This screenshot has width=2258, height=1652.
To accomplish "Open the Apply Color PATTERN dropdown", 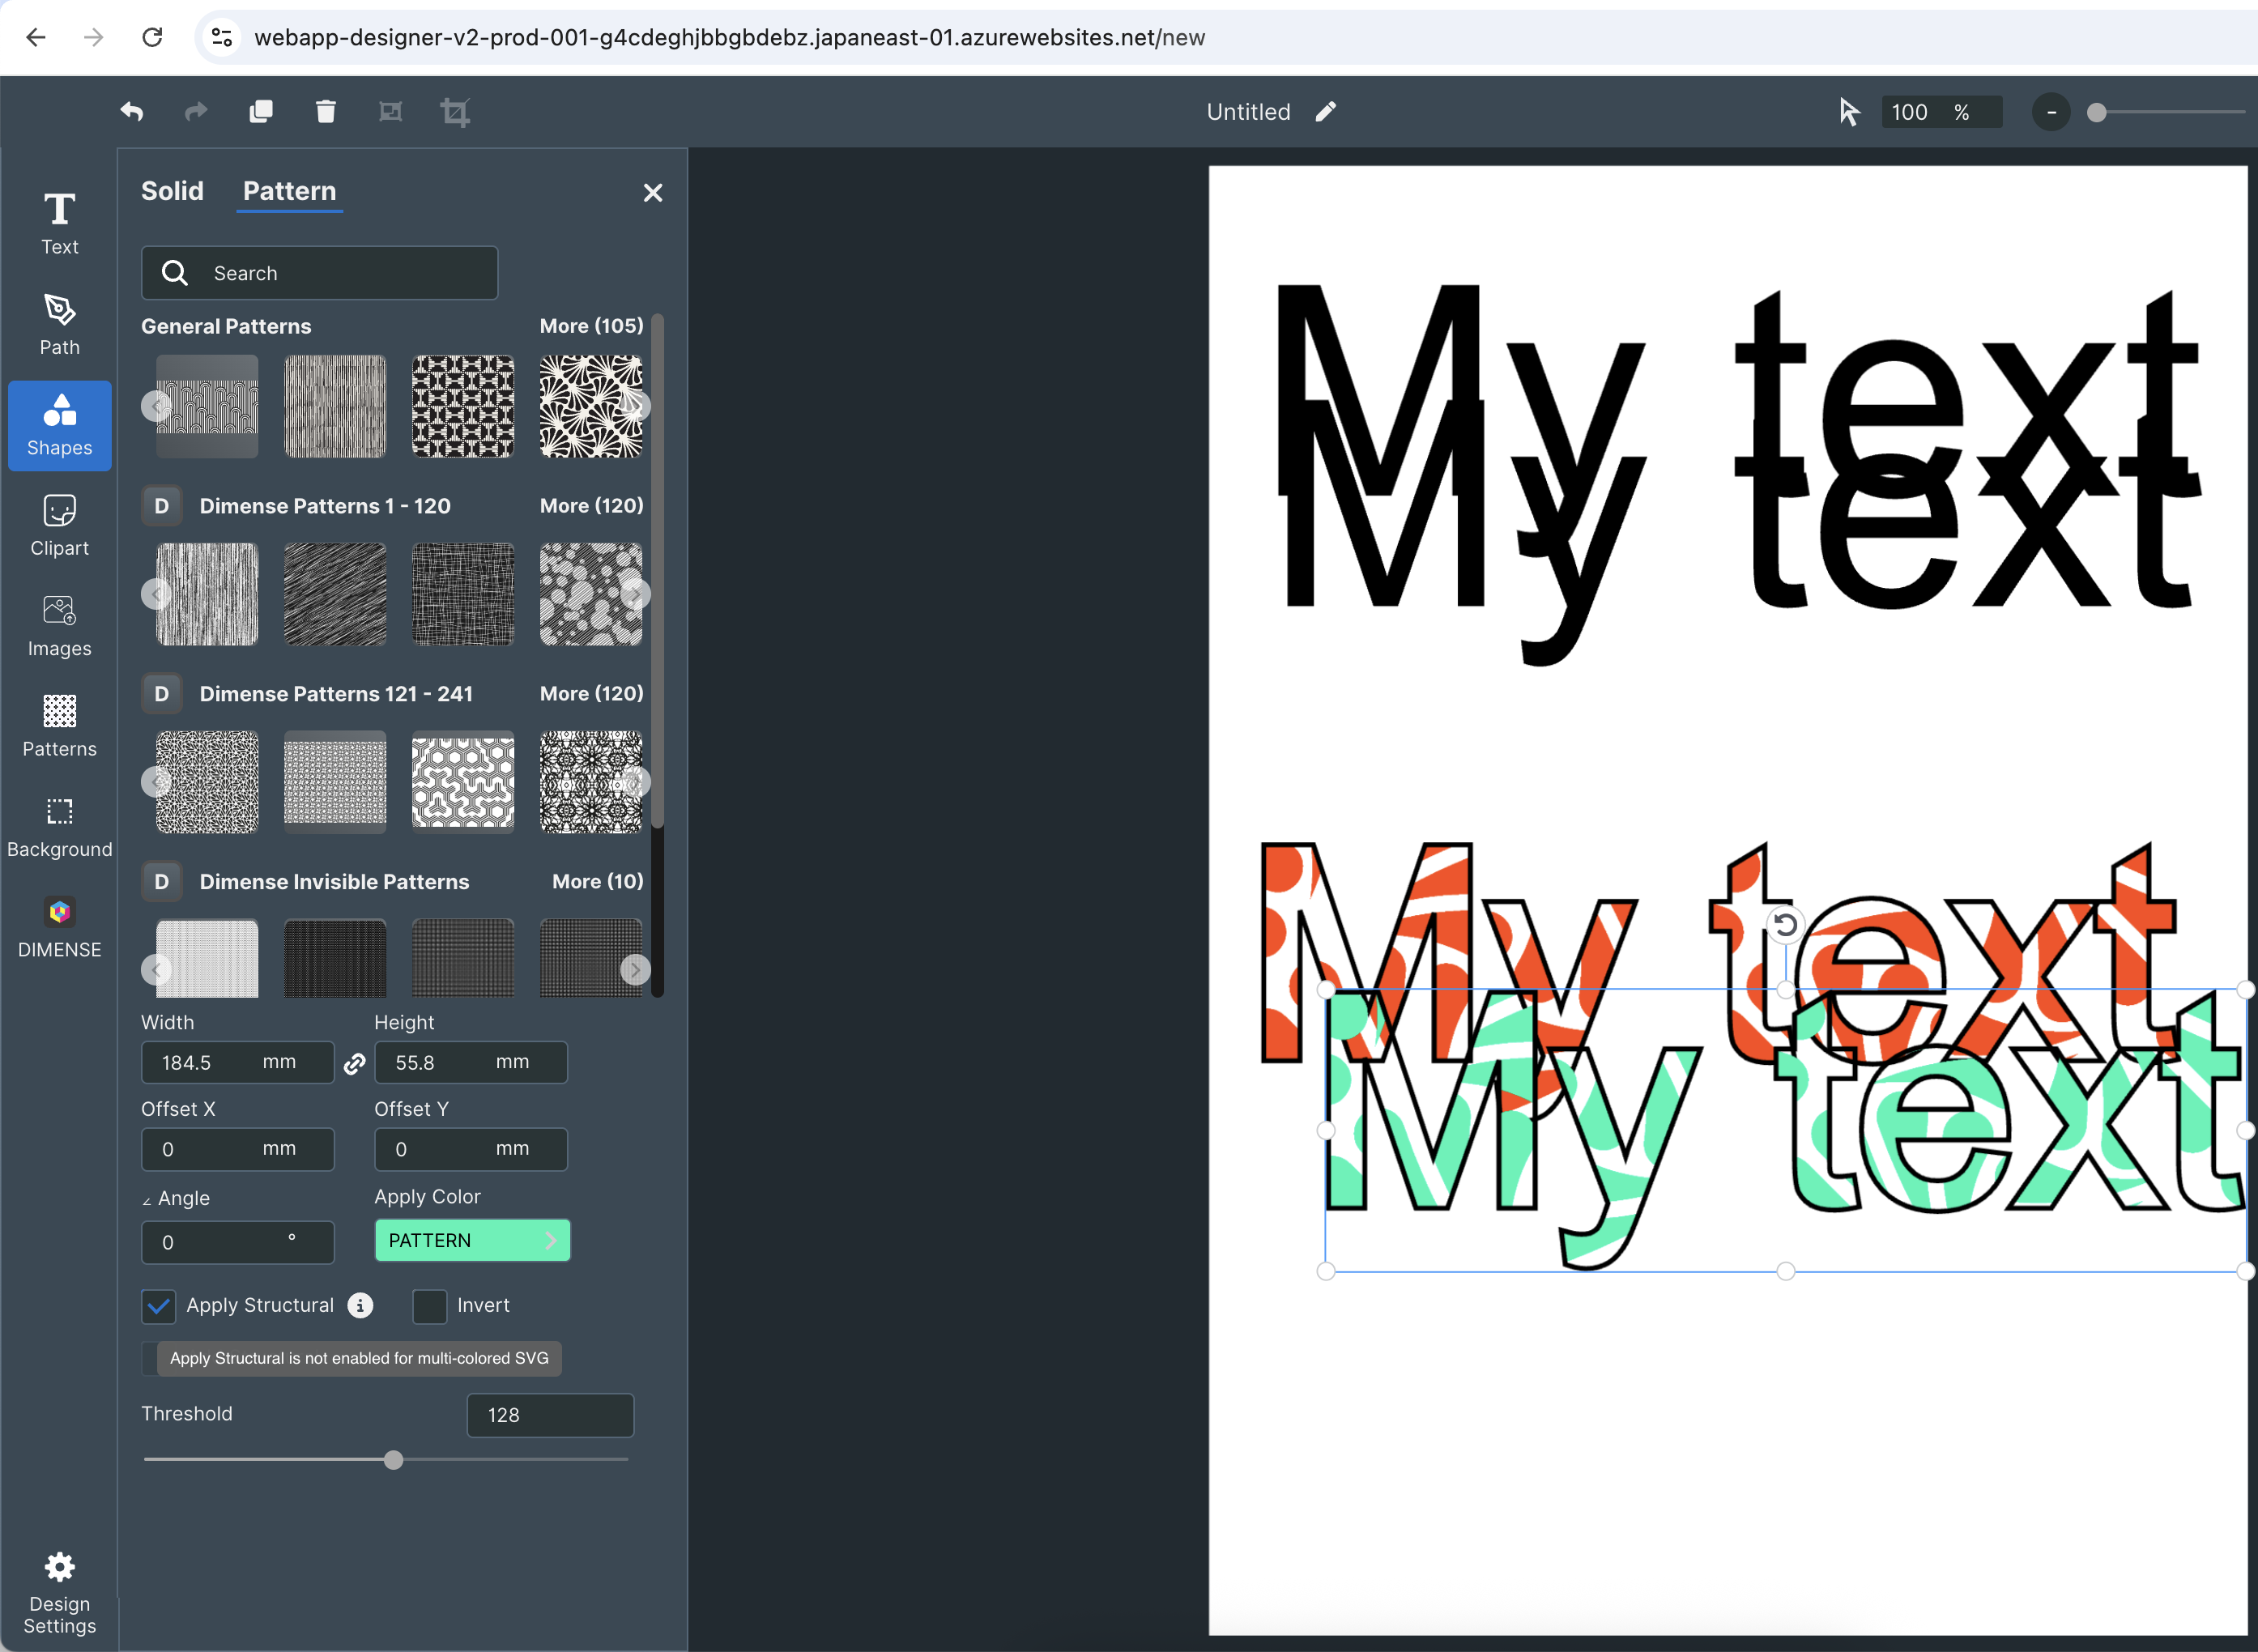I will pyautogui.click(x=472, y=1240).
